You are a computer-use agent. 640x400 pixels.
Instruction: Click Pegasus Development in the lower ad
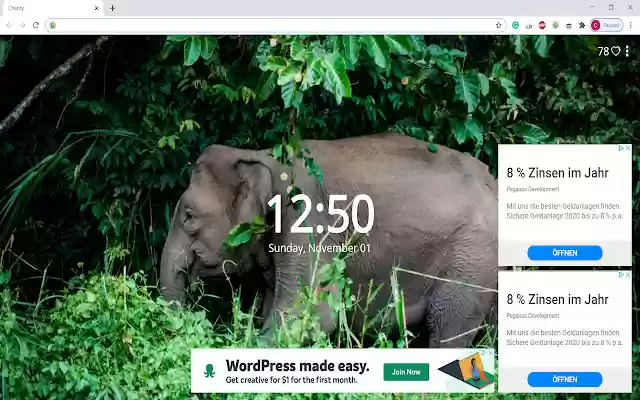(533, 316)
